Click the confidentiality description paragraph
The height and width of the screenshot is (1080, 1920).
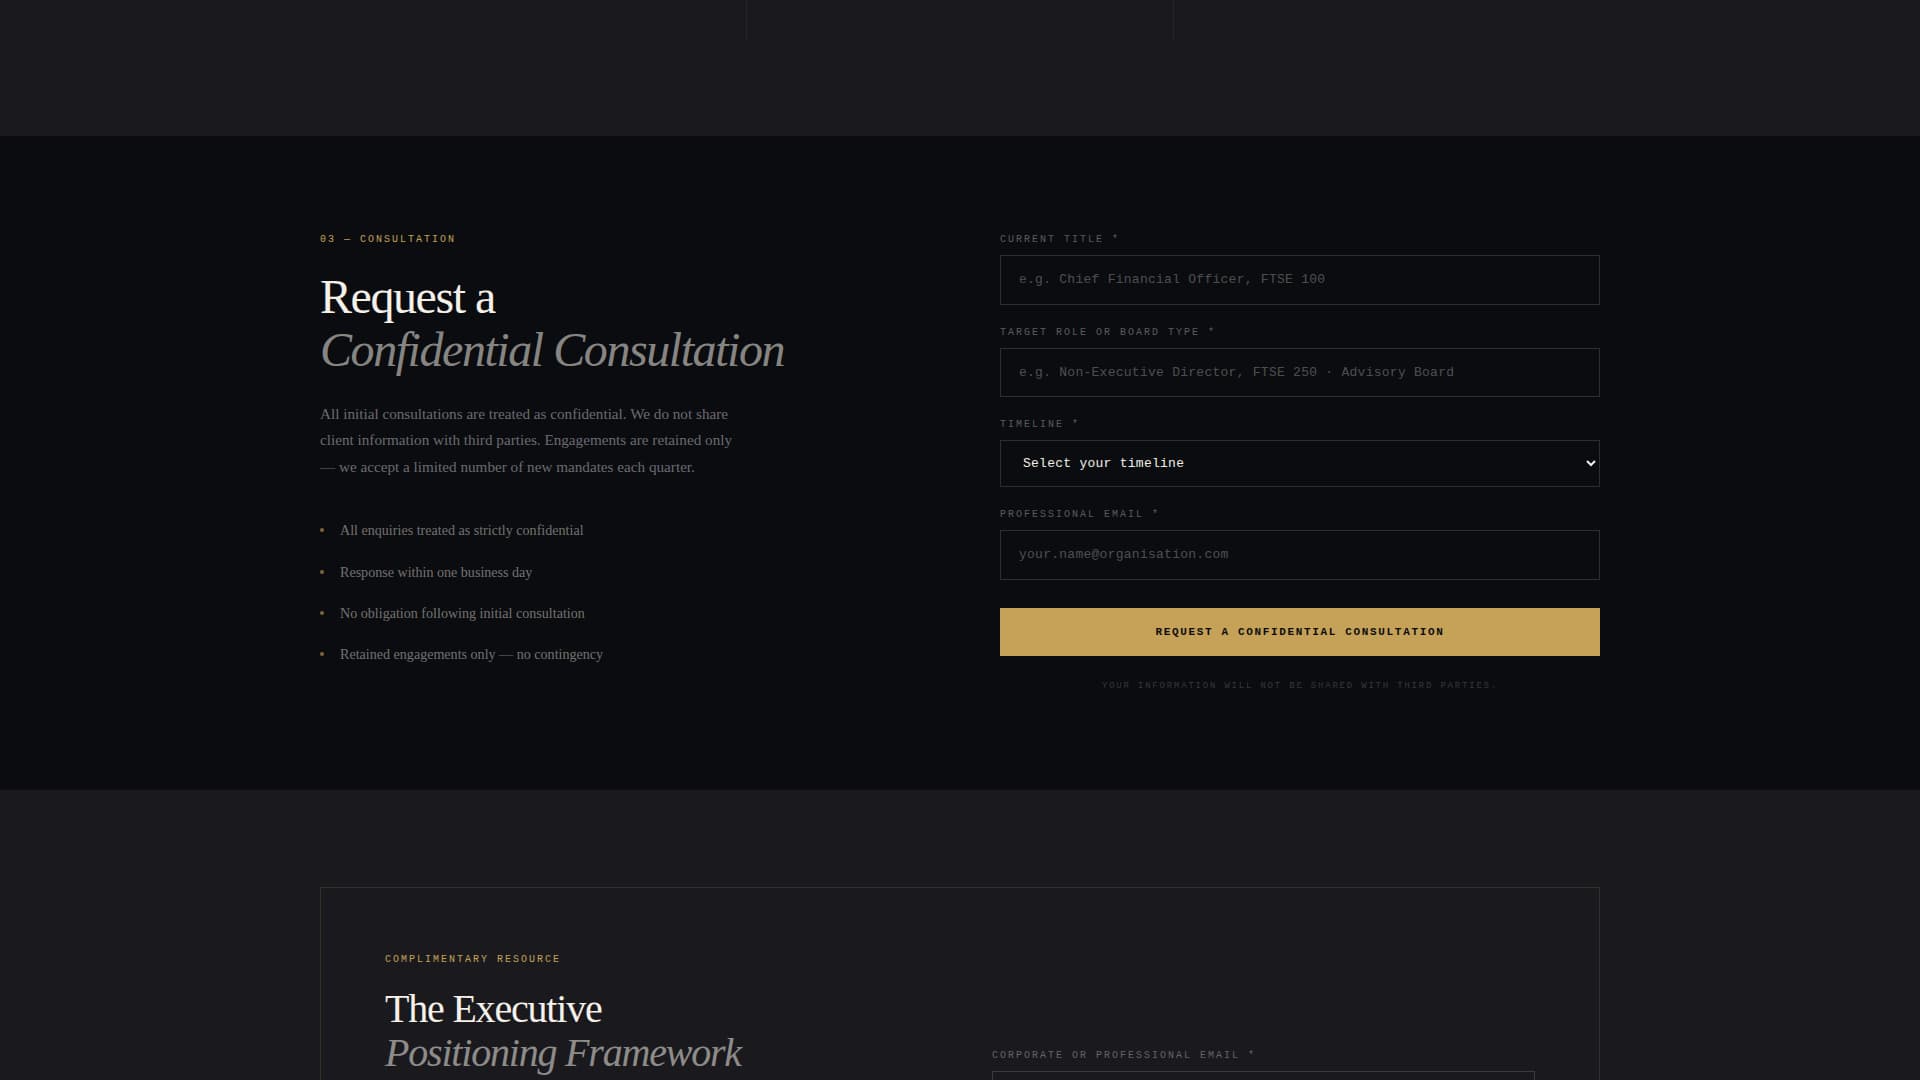[x=526, y=440]
